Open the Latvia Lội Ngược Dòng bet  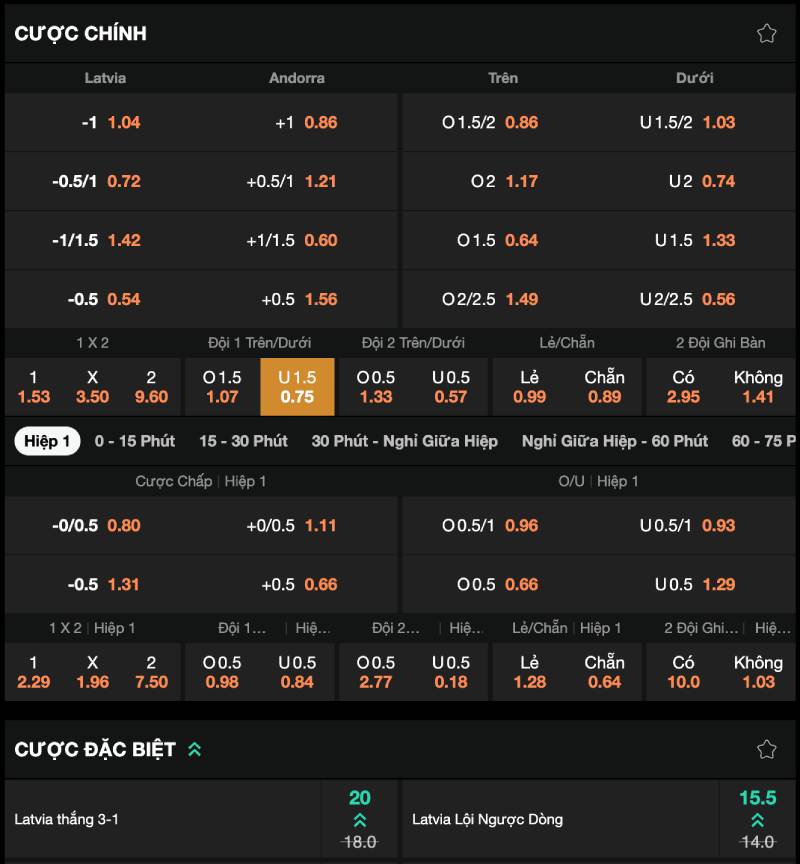[x=560, y=820]
